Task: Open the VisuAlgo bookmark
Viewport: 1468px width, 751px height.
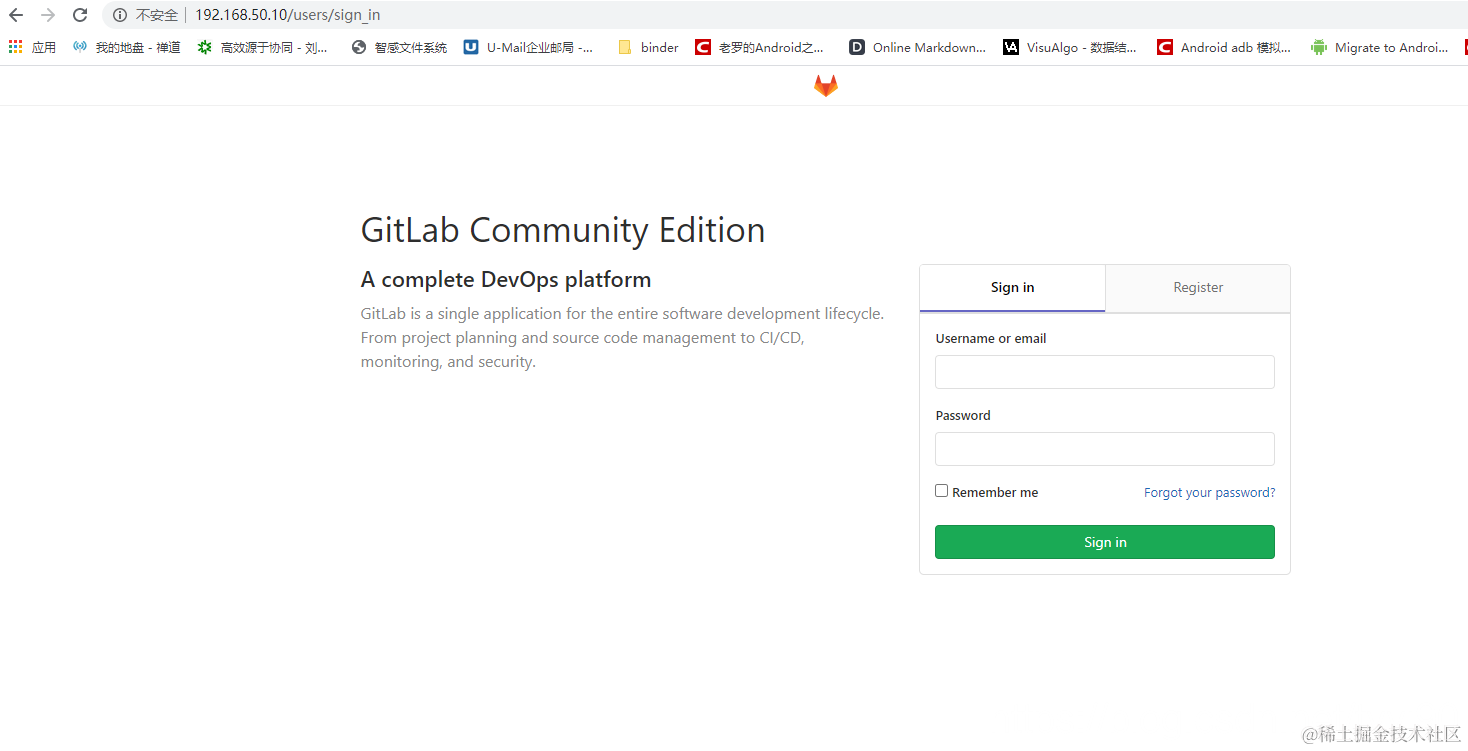Action: 1070,47
